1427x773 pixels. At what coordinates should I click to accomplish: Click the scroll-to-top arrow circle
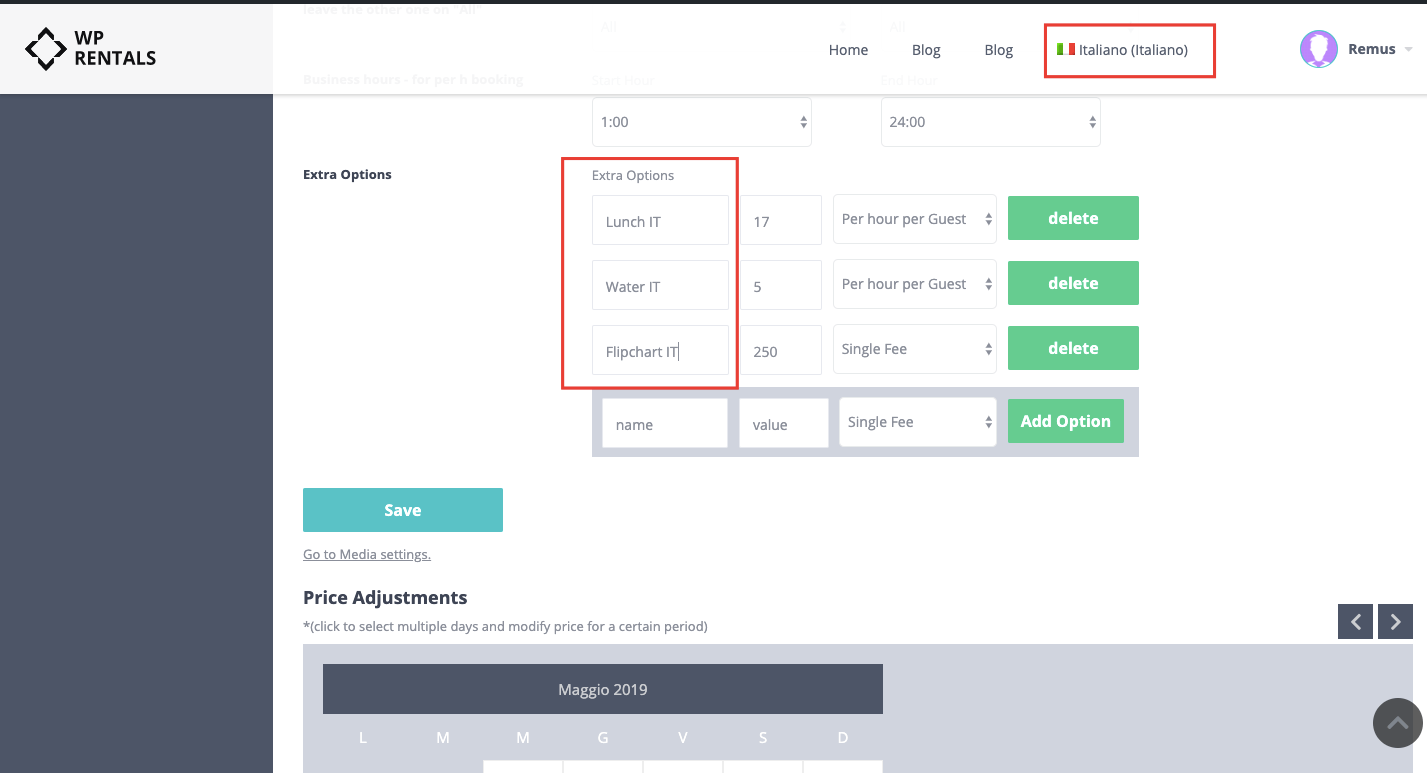coord(1397,723)
